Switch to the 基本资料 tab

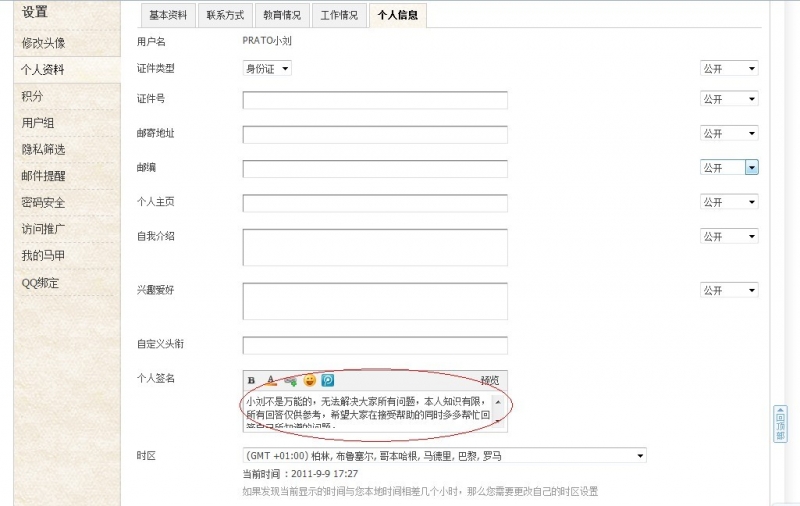tap(167, 16)
